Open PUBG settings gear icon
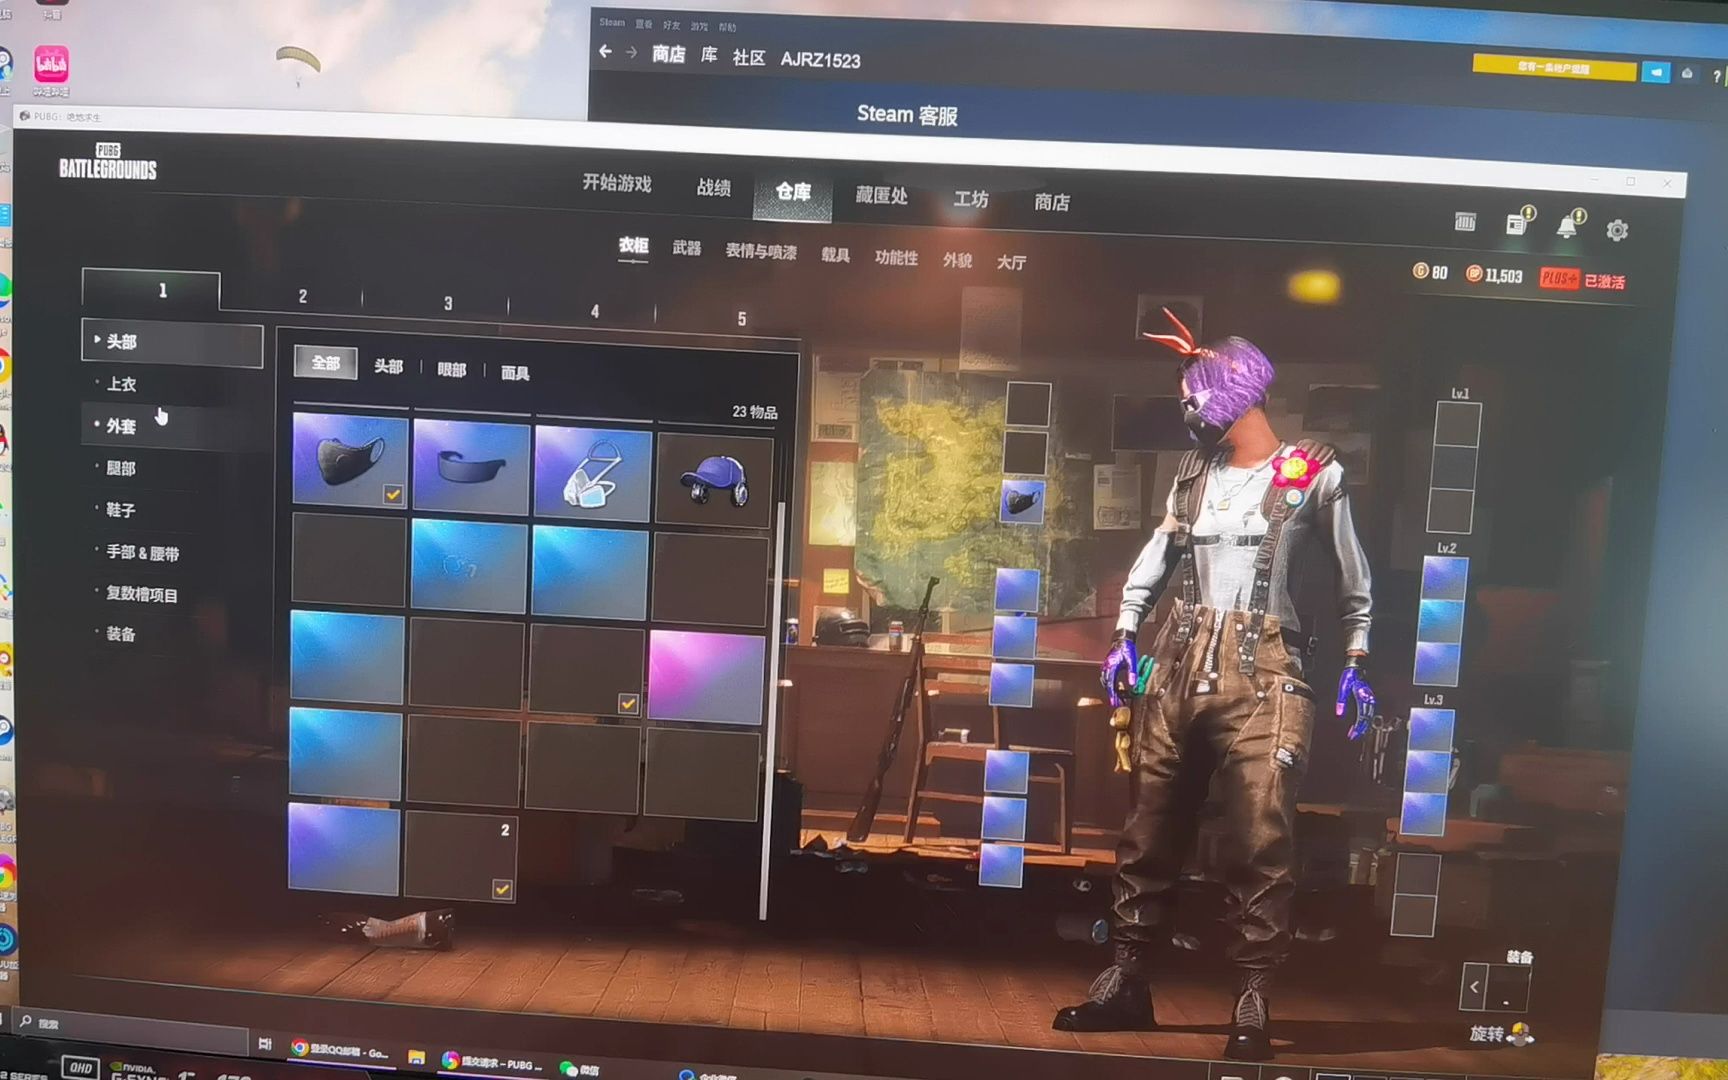The width and height of the screenshot is (1728, 1080). (x=1617, y=230)
